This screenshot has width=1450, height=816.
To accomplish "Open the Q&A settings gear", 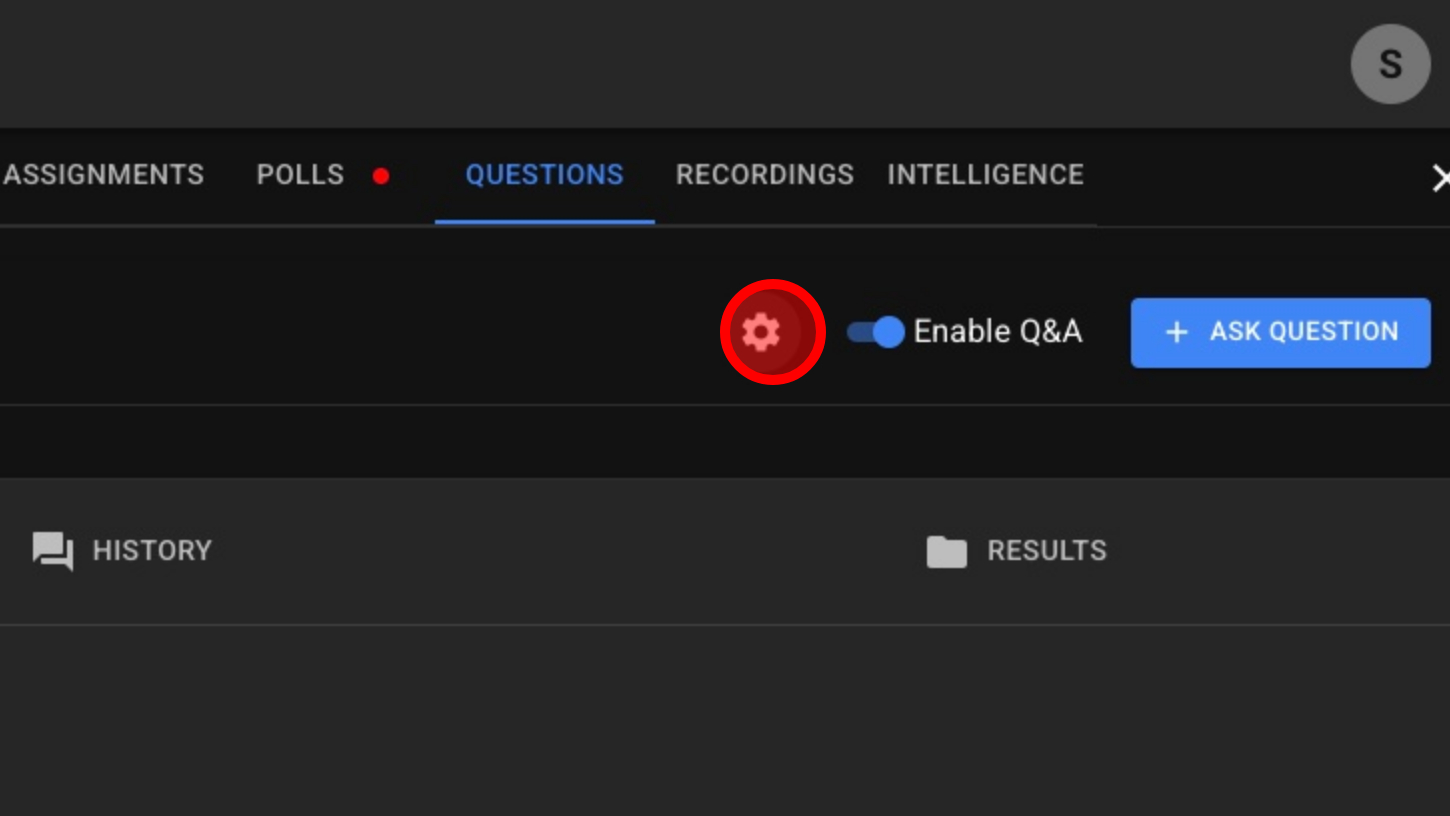I will point(761,332).
